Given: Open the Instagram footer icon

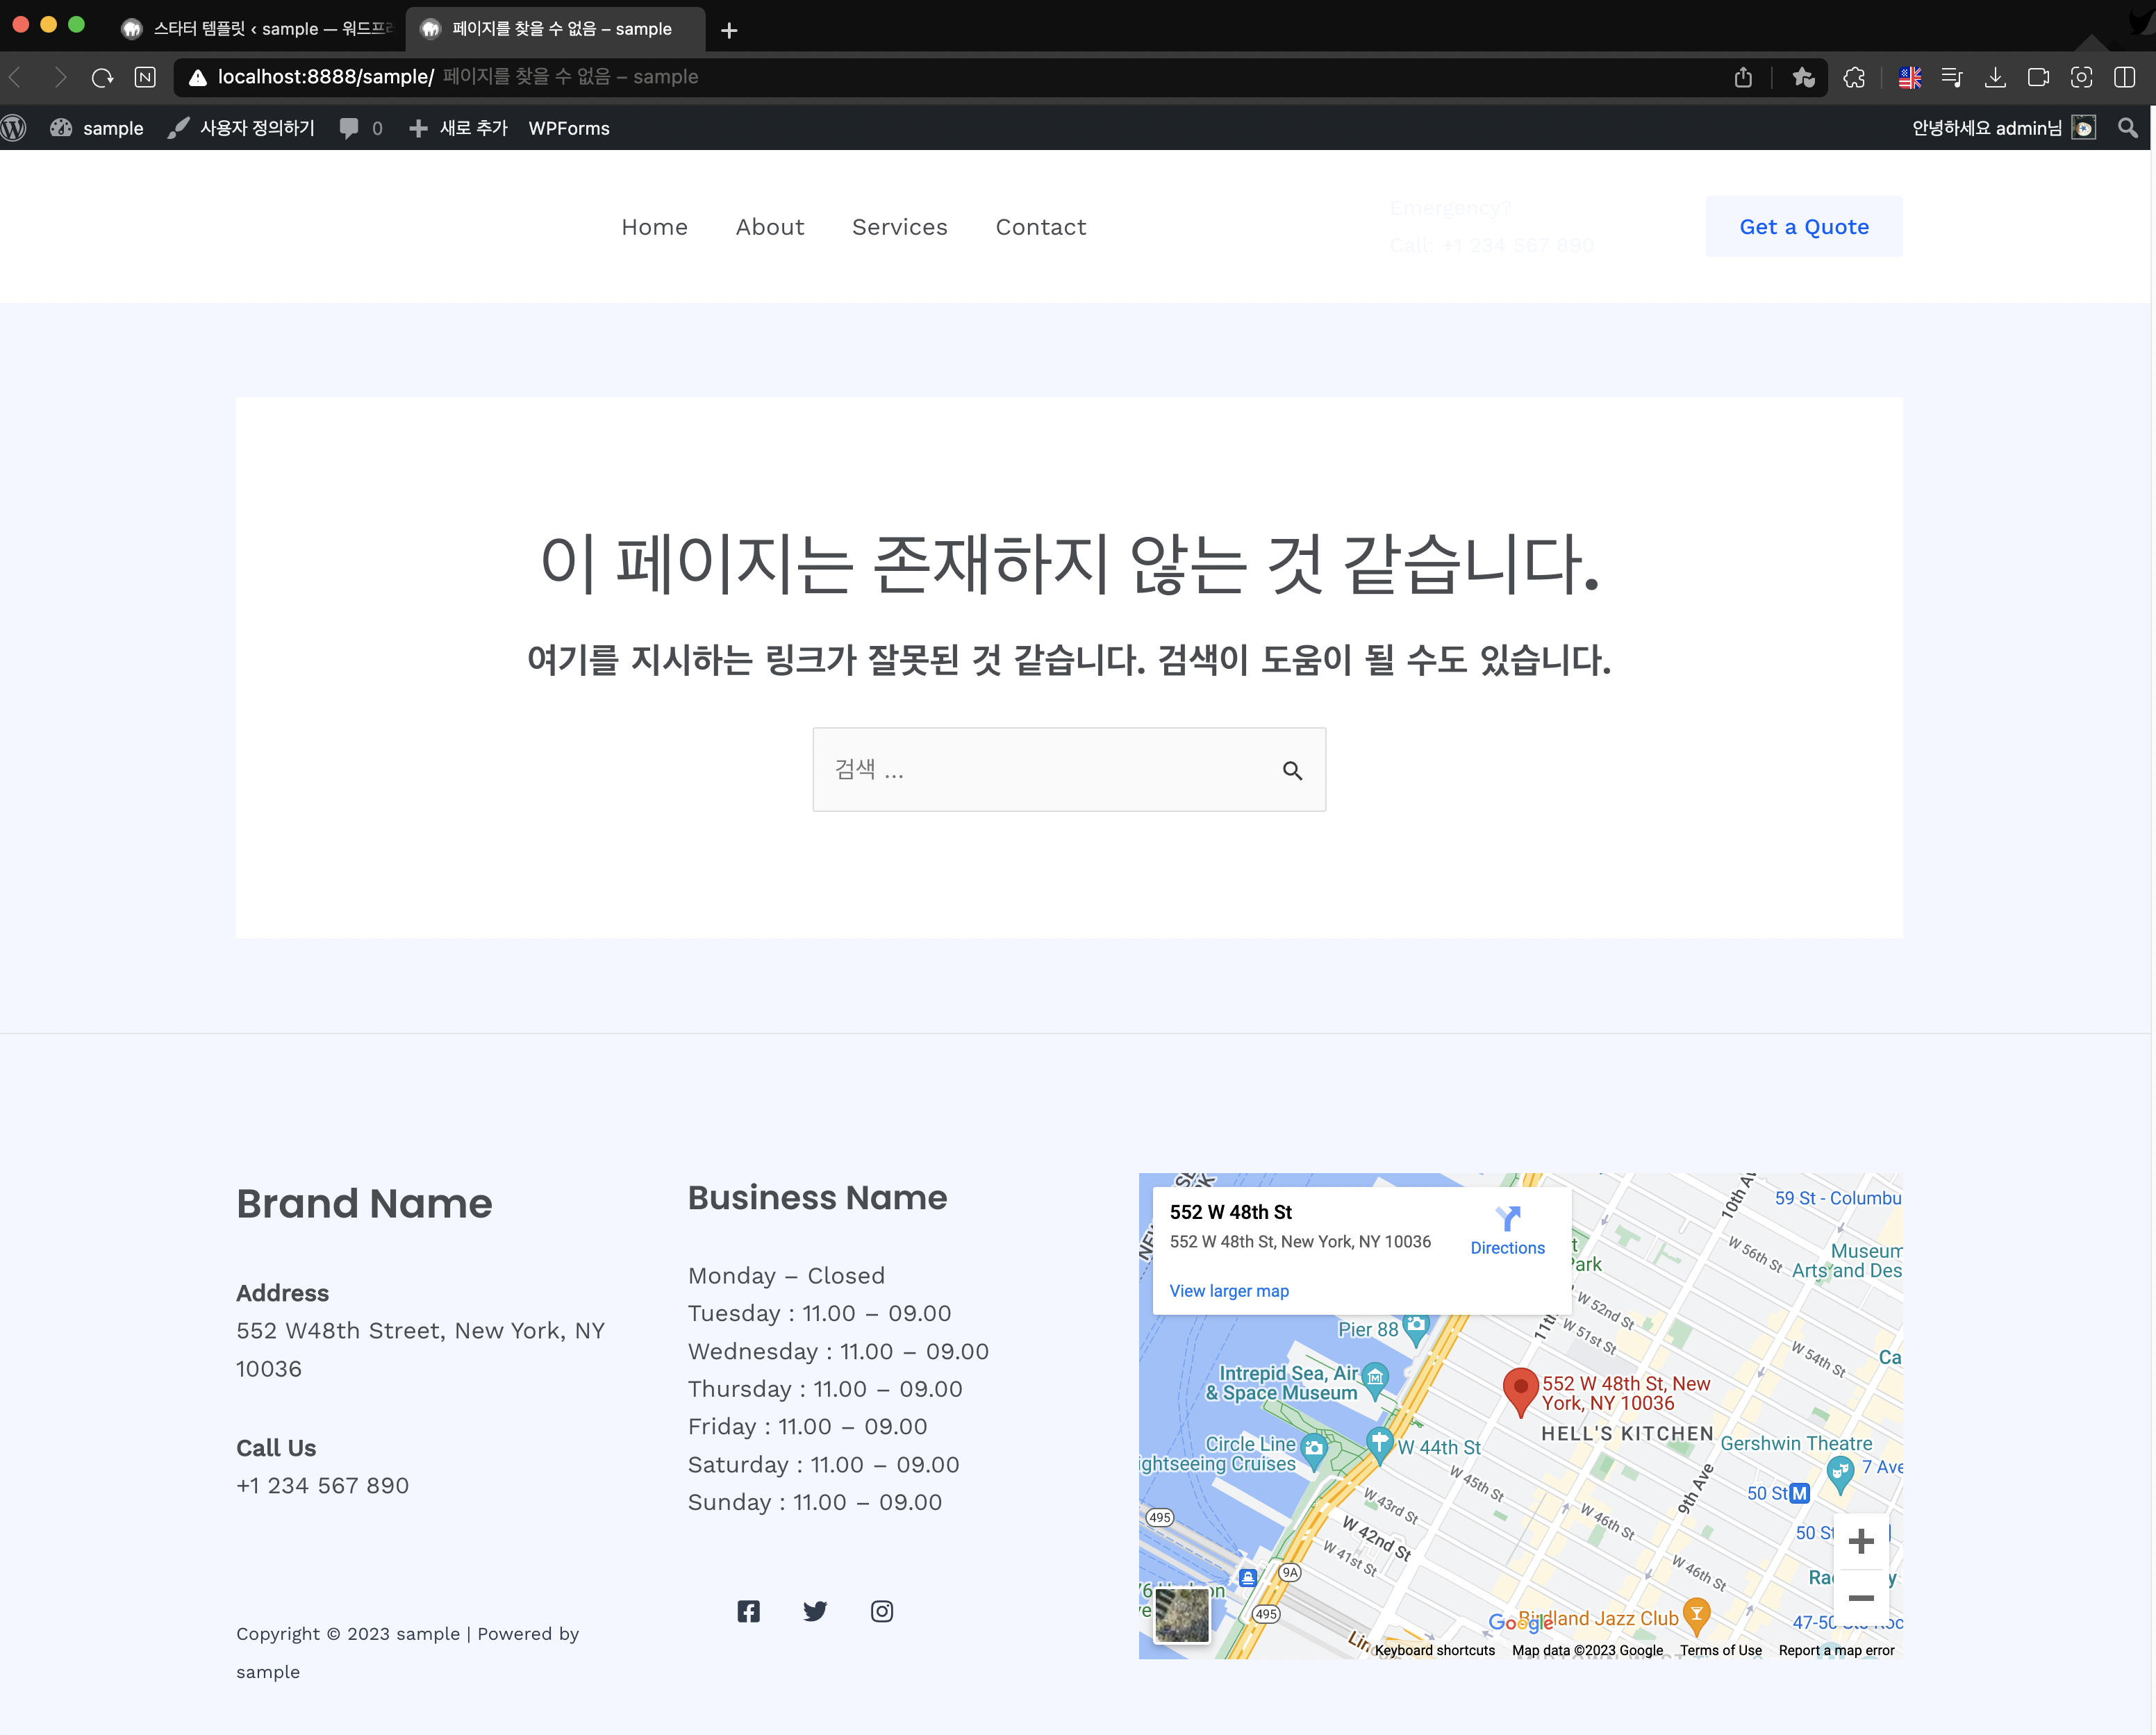Looking at the screenshot, I should pos(881,1611).
